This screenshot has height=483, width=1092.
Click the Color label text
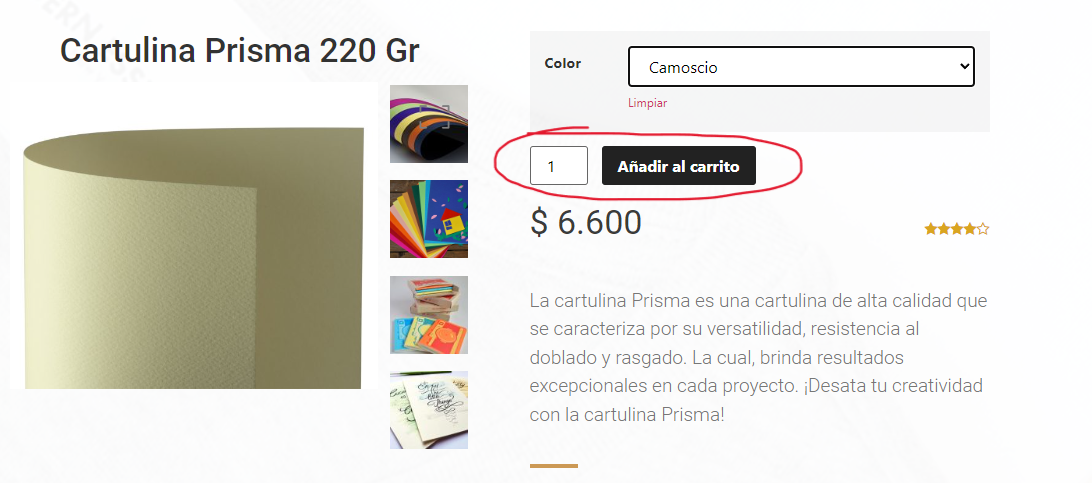click(x=563, y=63)
